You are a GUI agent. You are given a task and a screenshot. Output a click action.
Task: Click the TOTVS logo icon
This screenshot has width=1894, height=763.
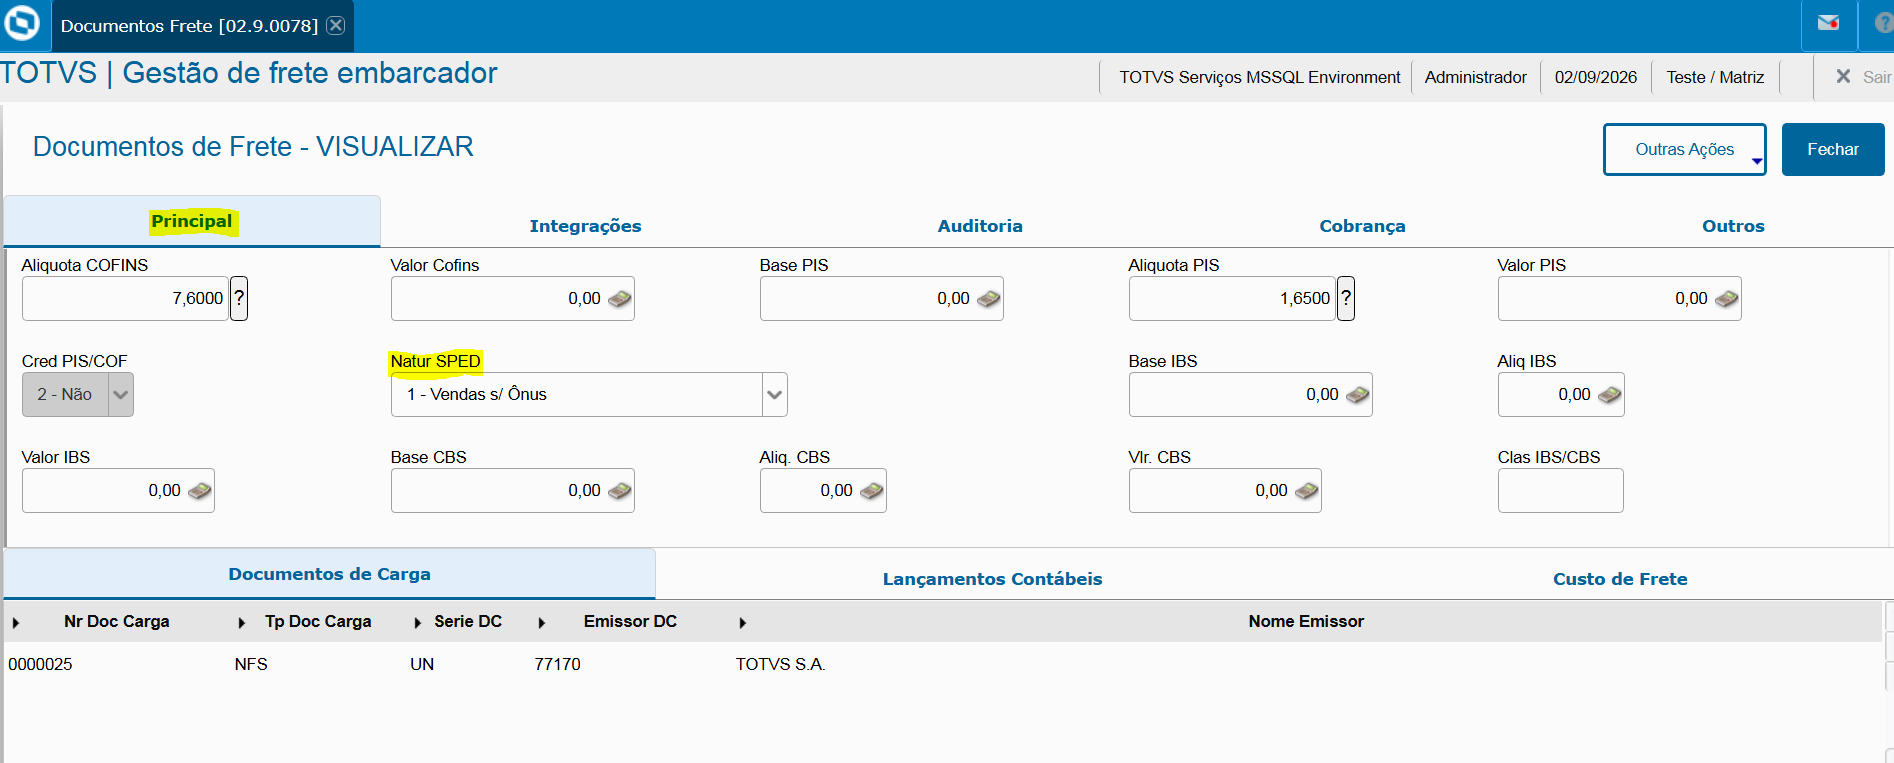coord(22,24)
